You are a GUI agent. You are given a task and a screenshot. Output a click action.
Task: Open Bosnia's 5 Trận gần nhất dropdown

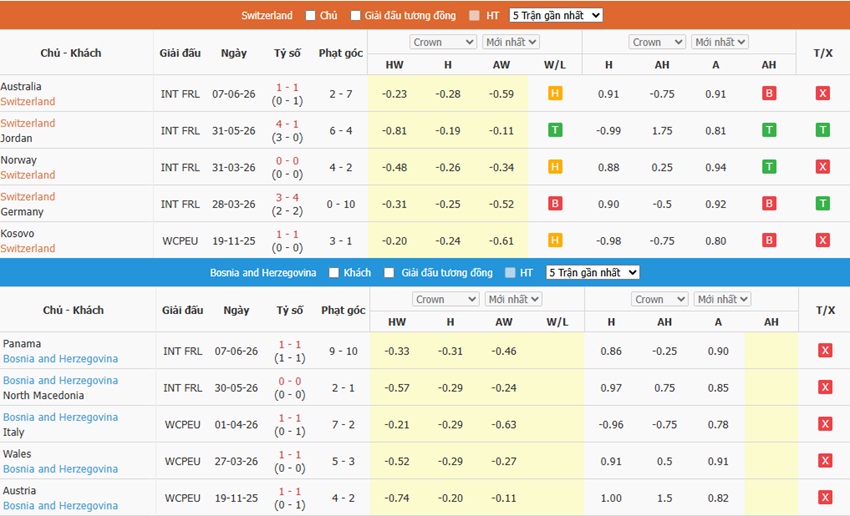pos(593,273)
